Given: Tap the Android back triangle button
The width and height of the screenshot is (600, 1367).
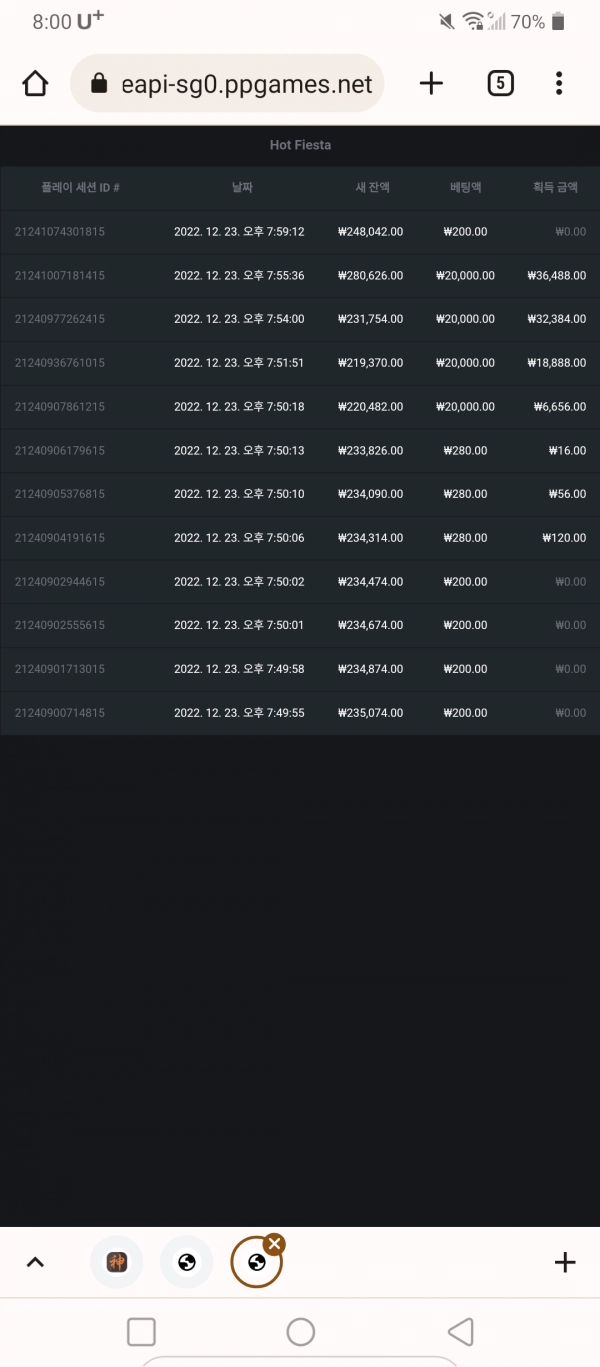Looking at the screenshot, I should point(460,1332).
